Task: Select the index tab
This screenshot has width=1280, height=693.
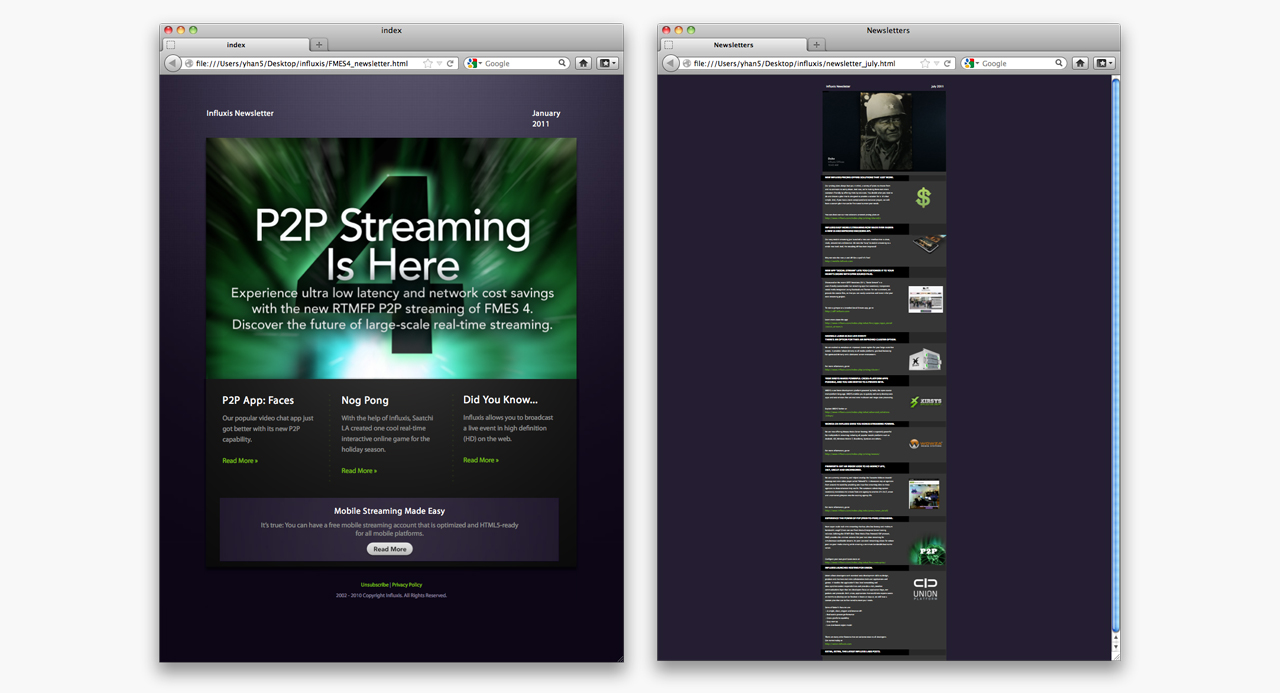Action: click(x=236, y=45)
